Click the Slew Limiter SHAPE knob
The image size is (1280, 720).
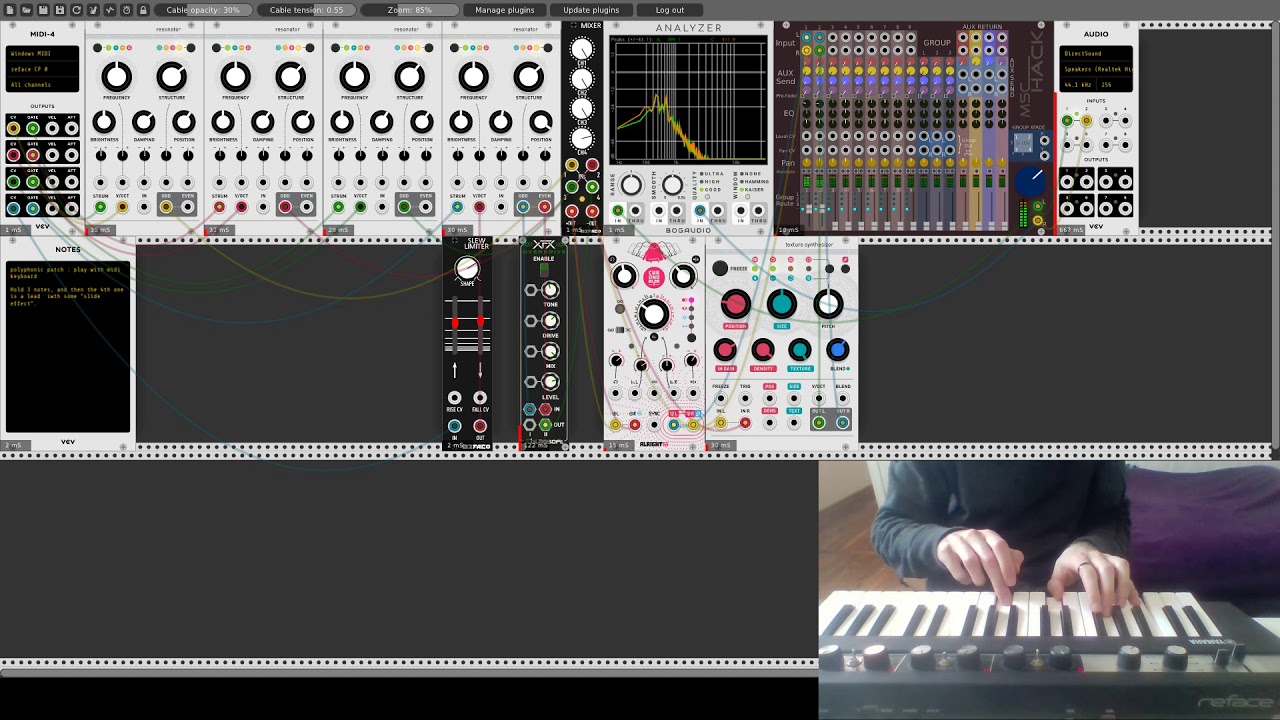467,268
